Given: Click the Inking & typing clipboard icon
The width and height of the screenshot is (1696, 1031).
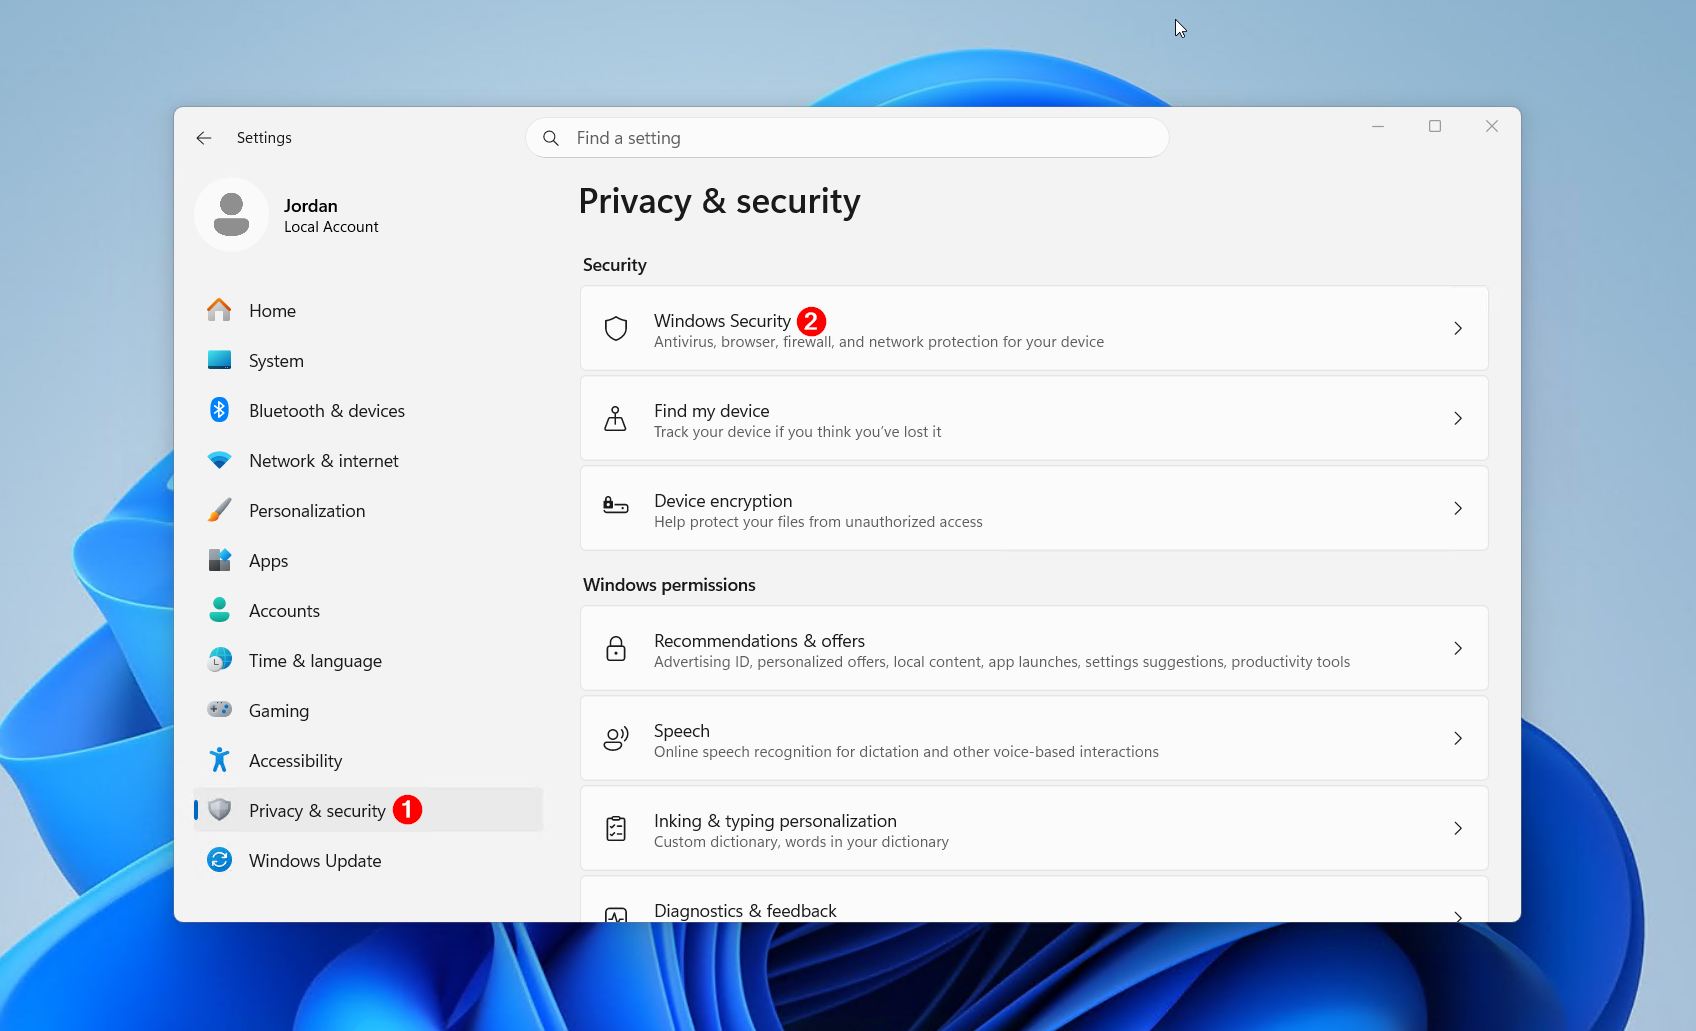Looking at the screenshot, I should coord(616,828).
